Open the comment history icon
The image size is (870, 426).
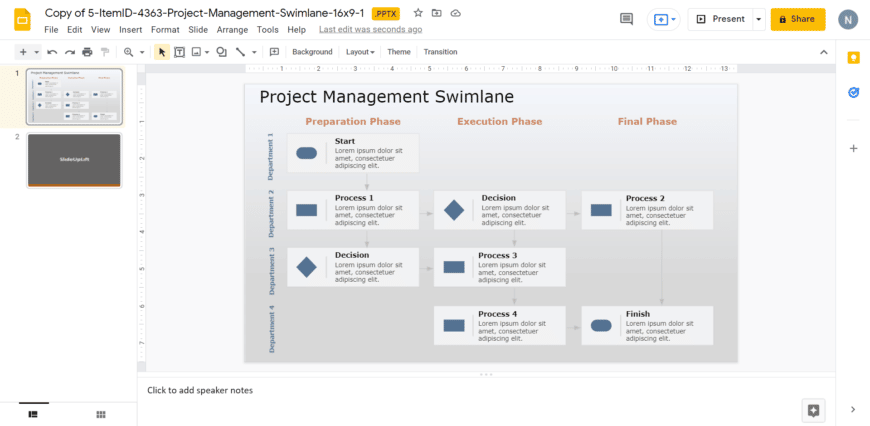click(x=626, y=19)
